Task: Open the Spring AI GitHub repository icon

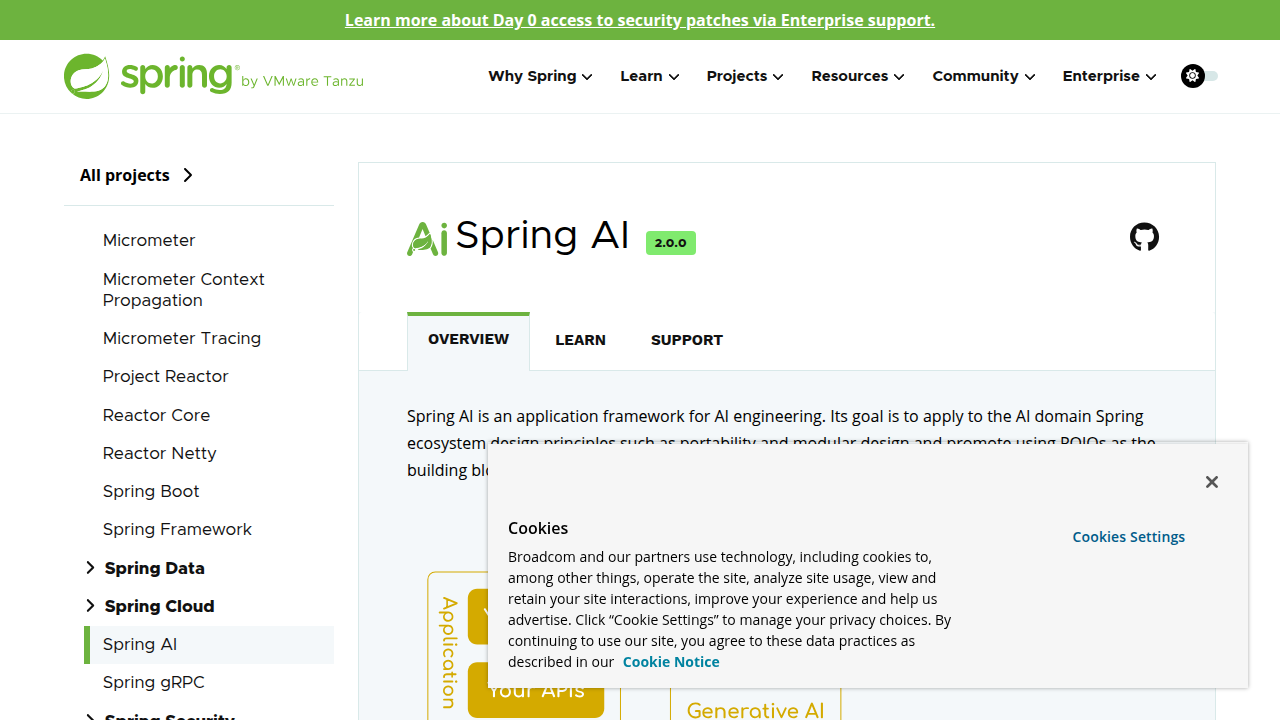Action: pos(1144,237)
